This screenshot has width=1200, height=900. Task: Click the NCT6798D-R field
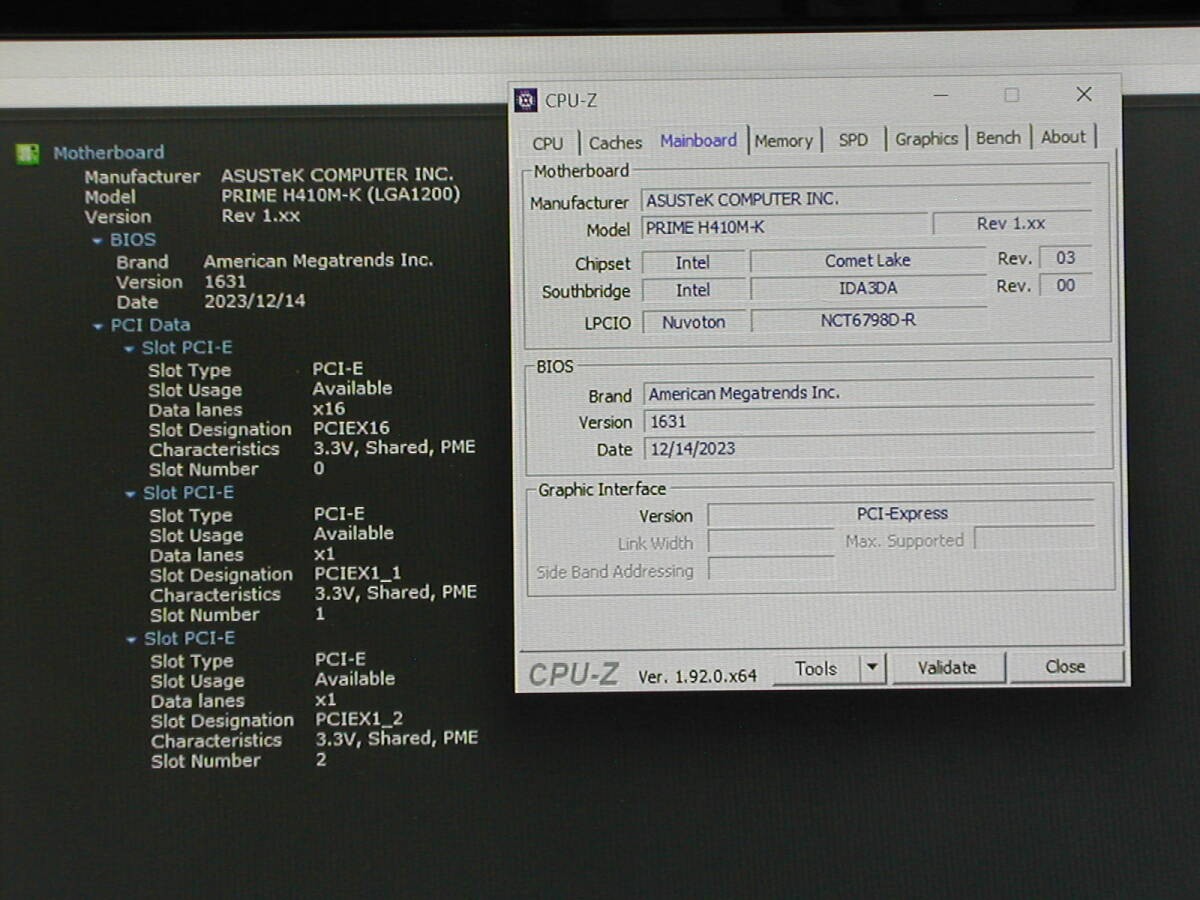[x=868, y=321]
